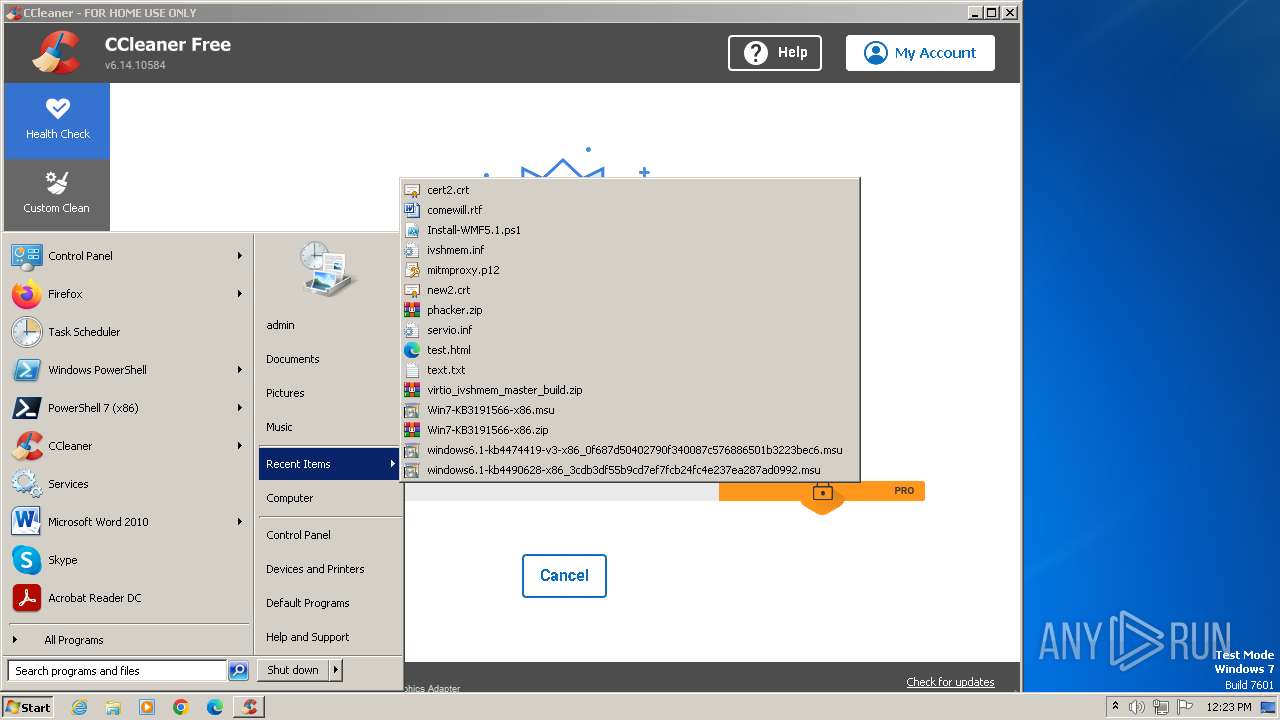Open Default Programs

pos(330,603)
